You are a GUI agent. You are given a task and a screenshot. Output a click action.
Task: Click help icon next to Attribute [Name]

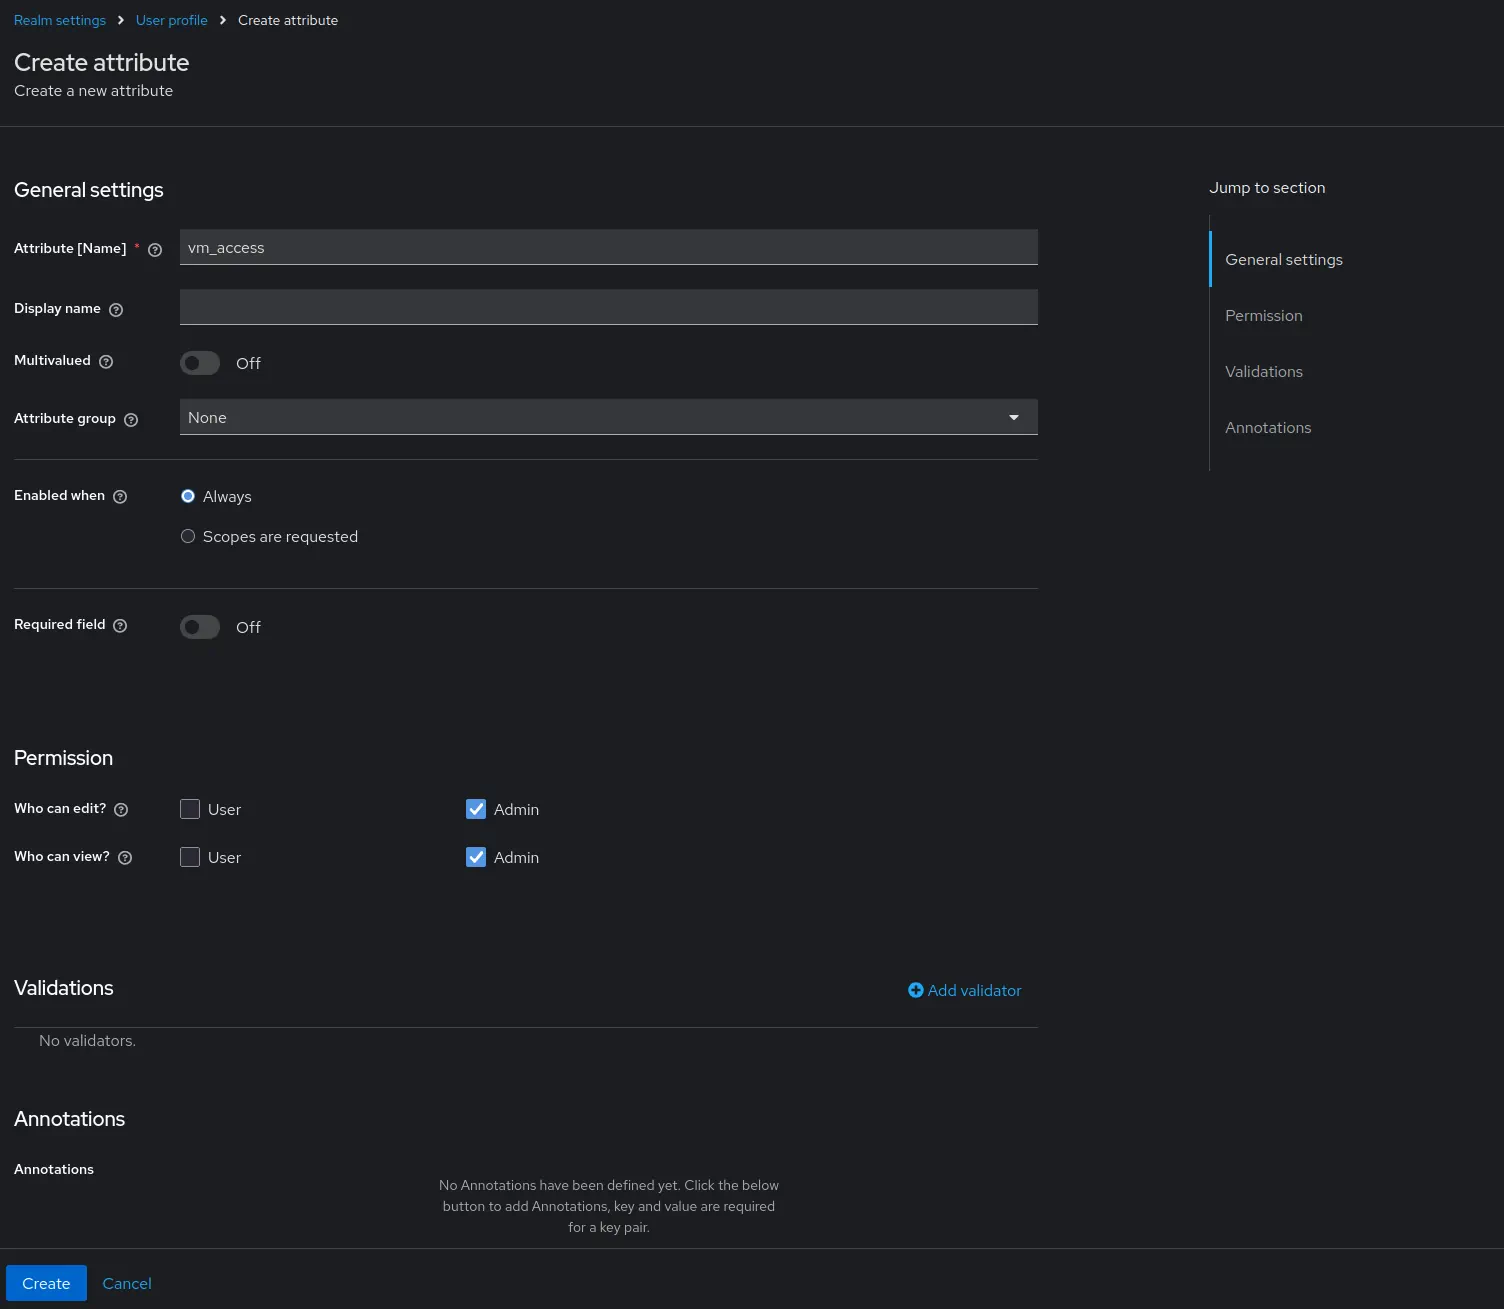[x=155, y=250]
